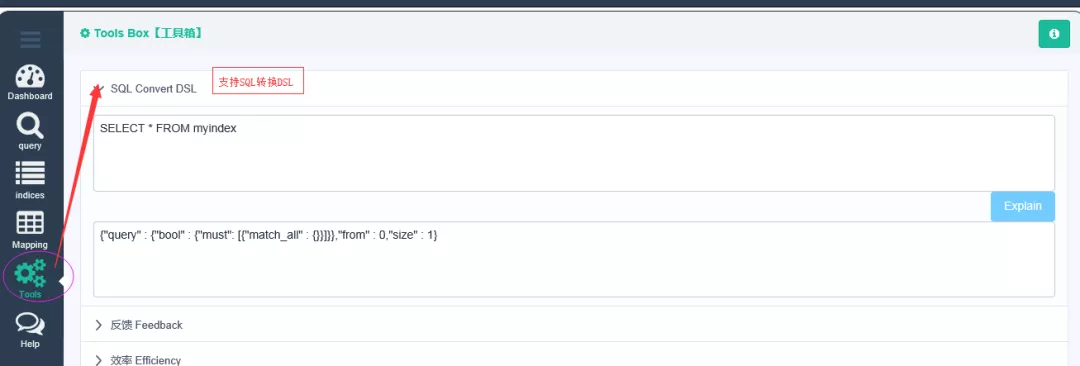
Task: Click the gear icon beside Tools Box title
Action: pyautogui.click(x=85, y=33)
